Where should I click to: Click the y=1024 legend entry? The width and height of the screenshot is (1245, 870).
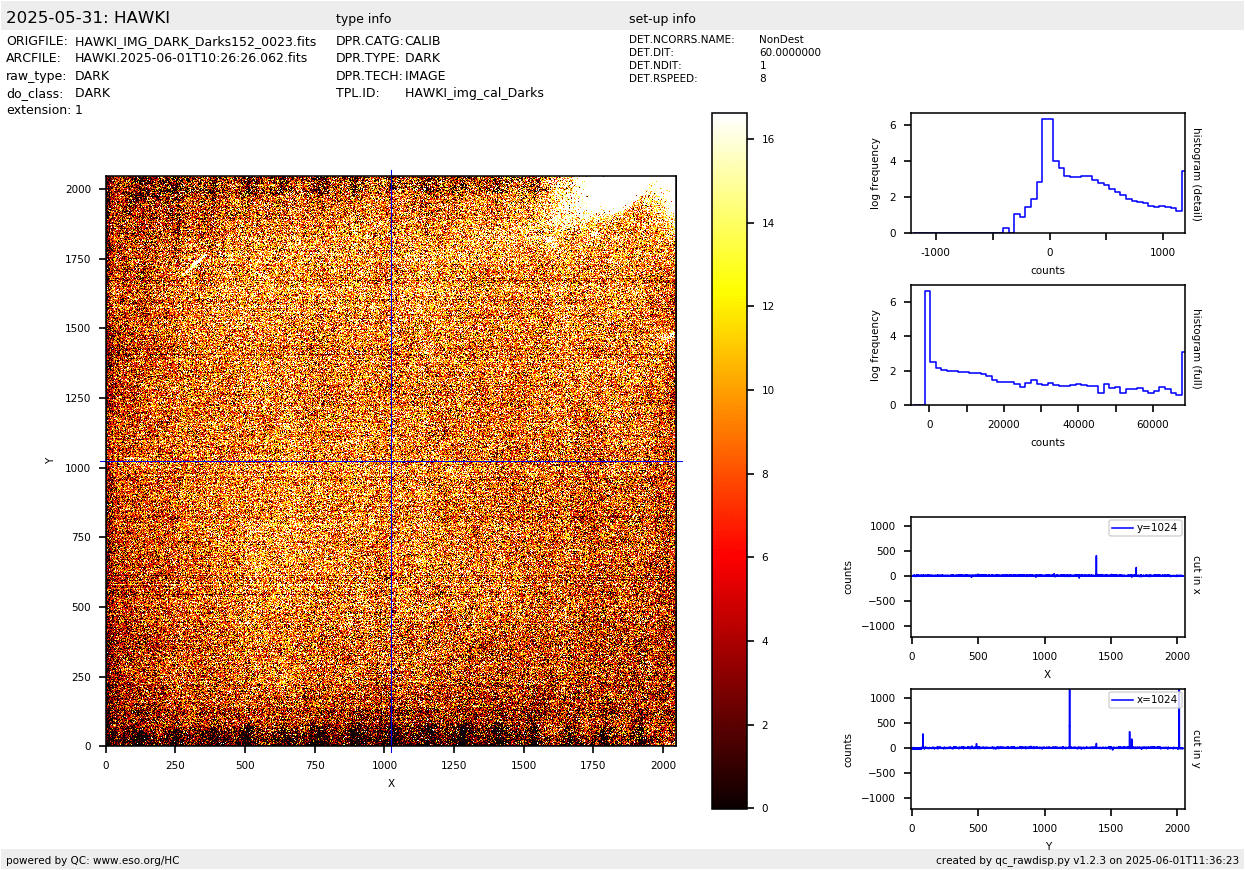pyautogui.click(x=1145, y=528)
